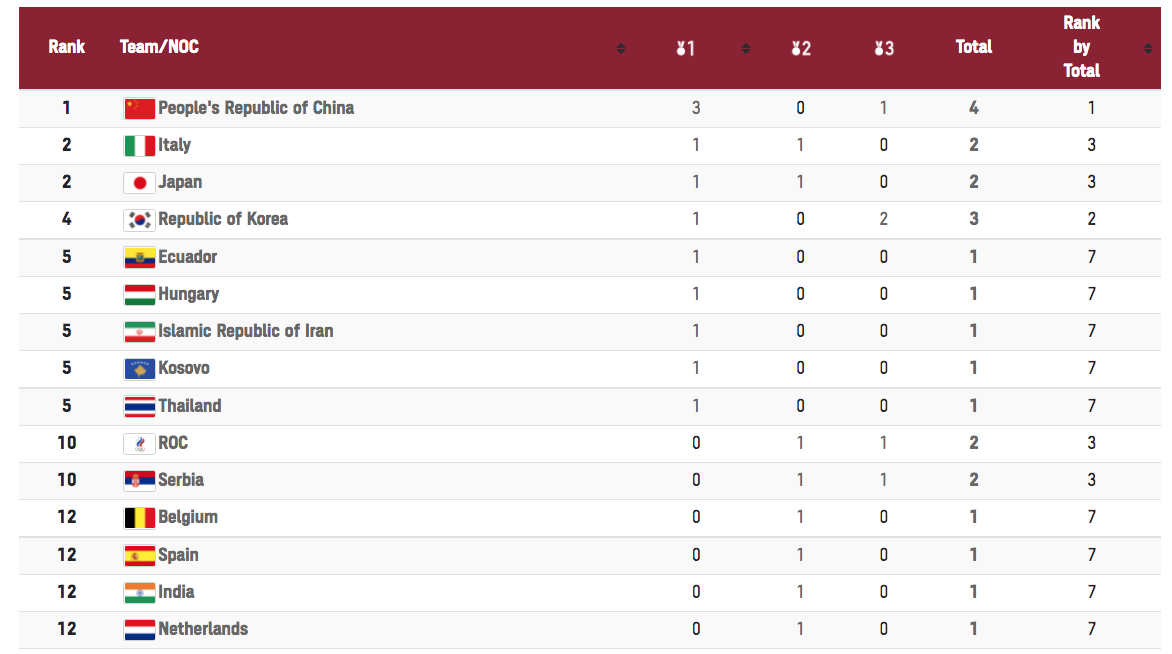Sort using the gold medal column arrows

click(x=746, y=48)
